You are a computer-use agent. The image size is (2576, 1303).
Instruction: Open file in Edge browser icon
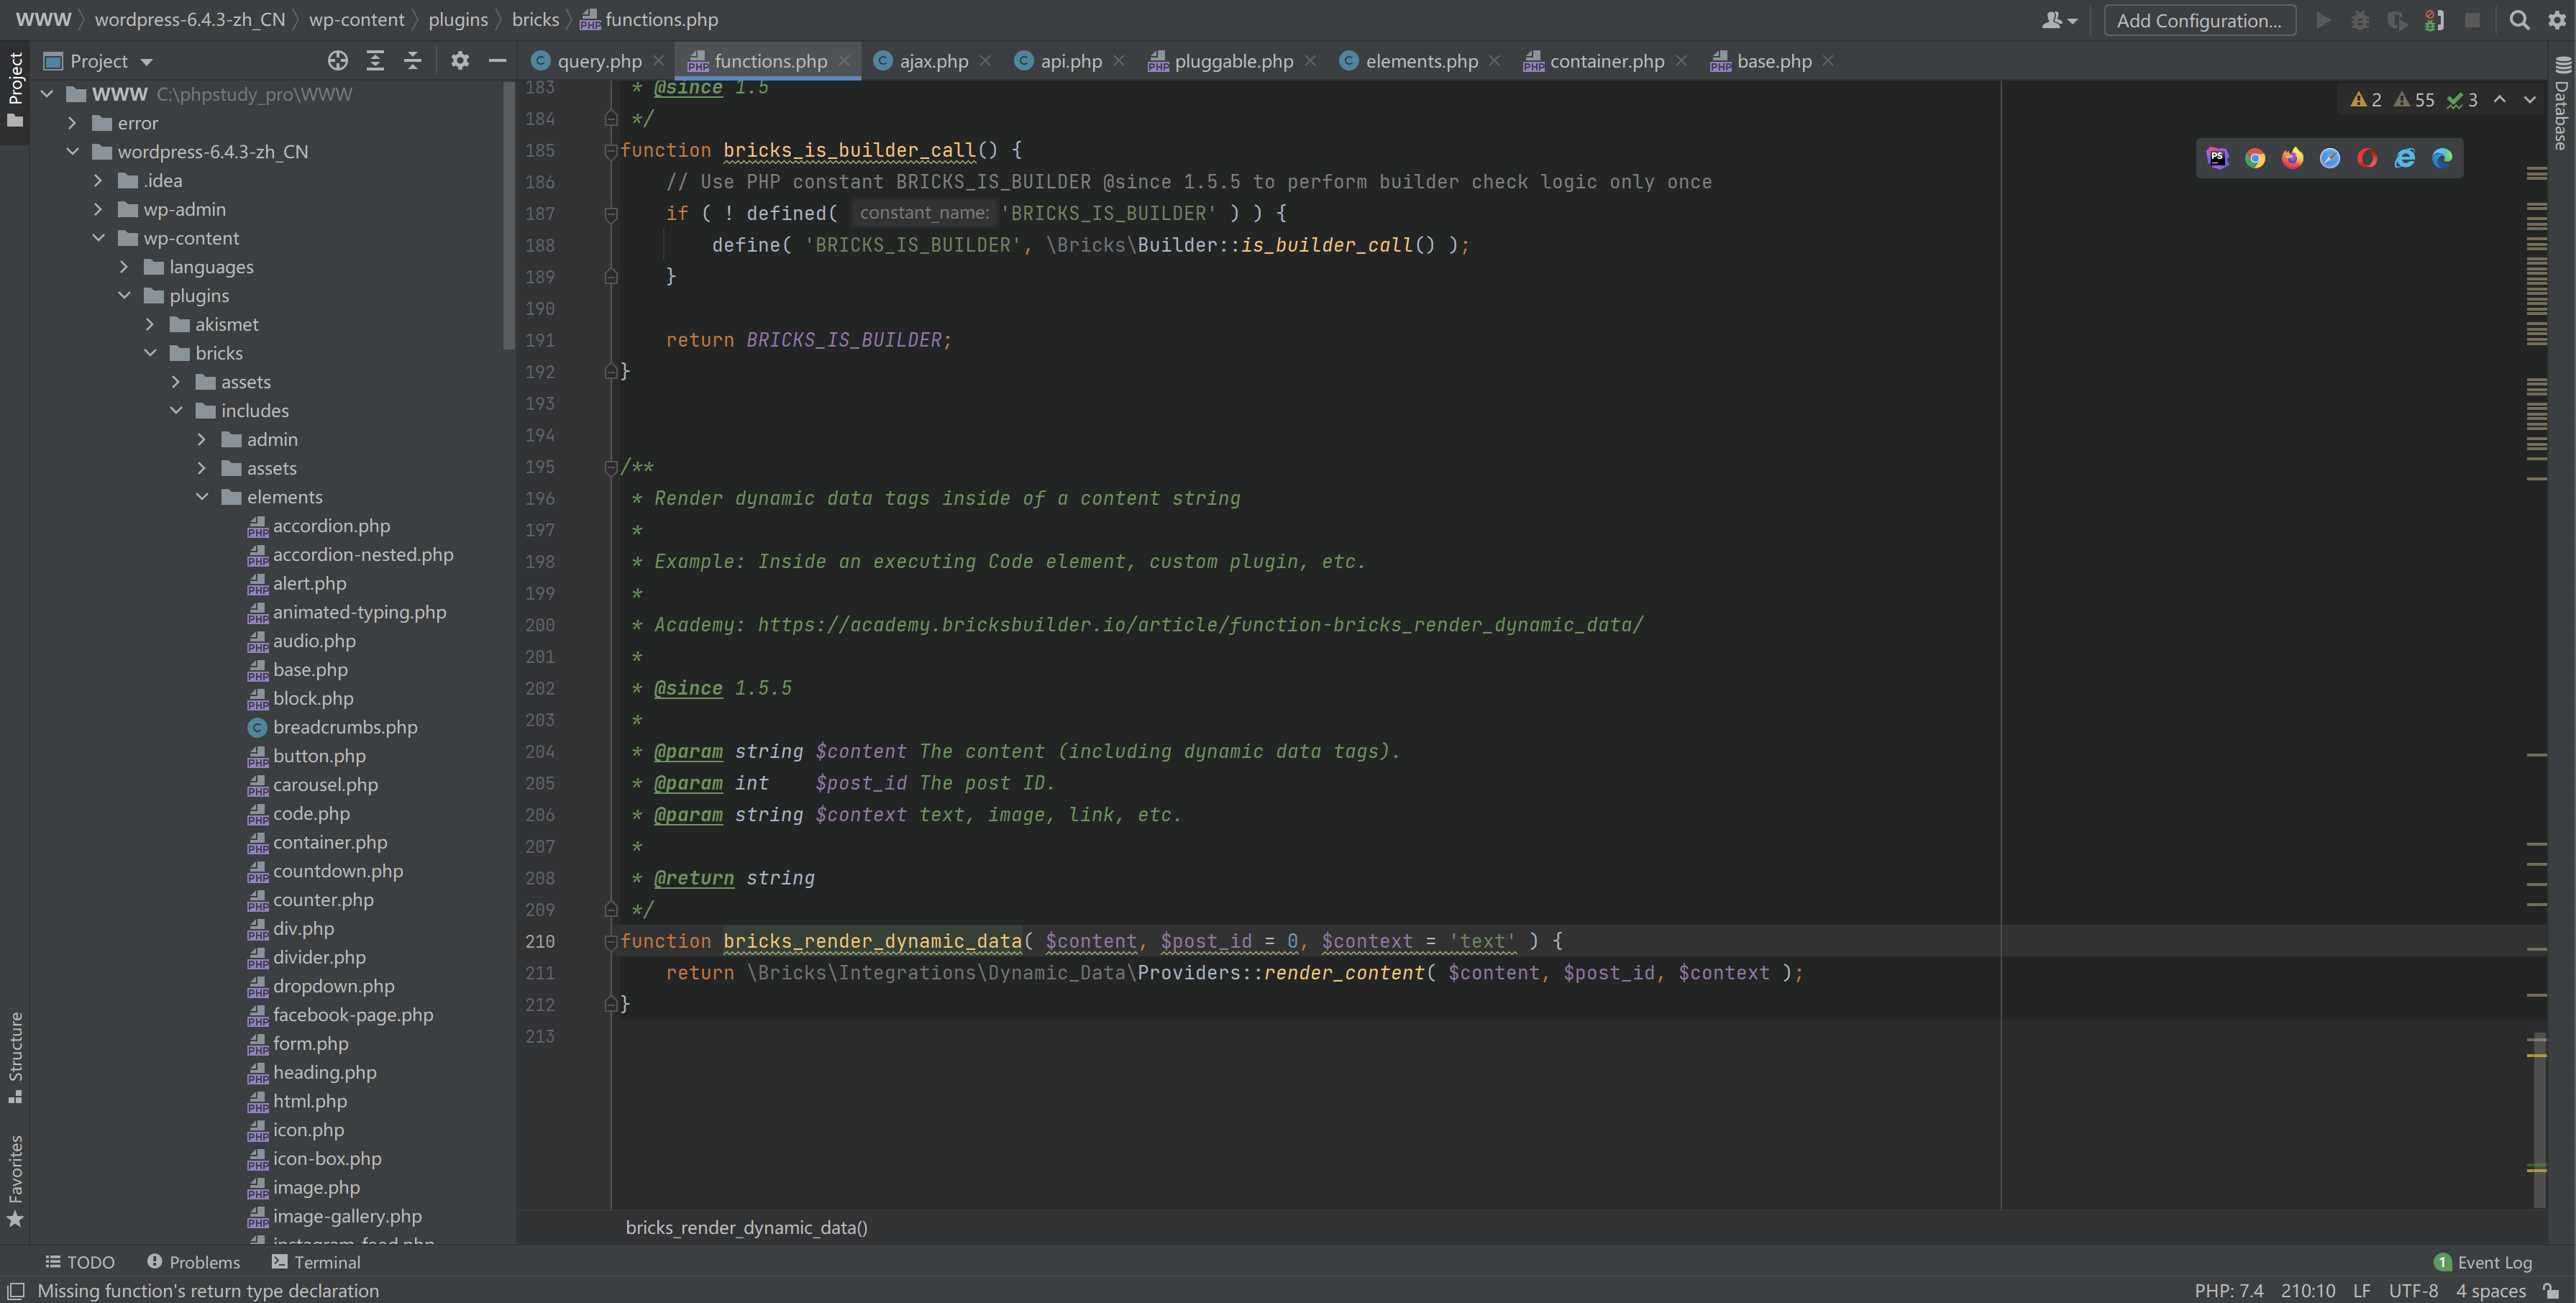pyautogui.click(x=2442, y=158)
